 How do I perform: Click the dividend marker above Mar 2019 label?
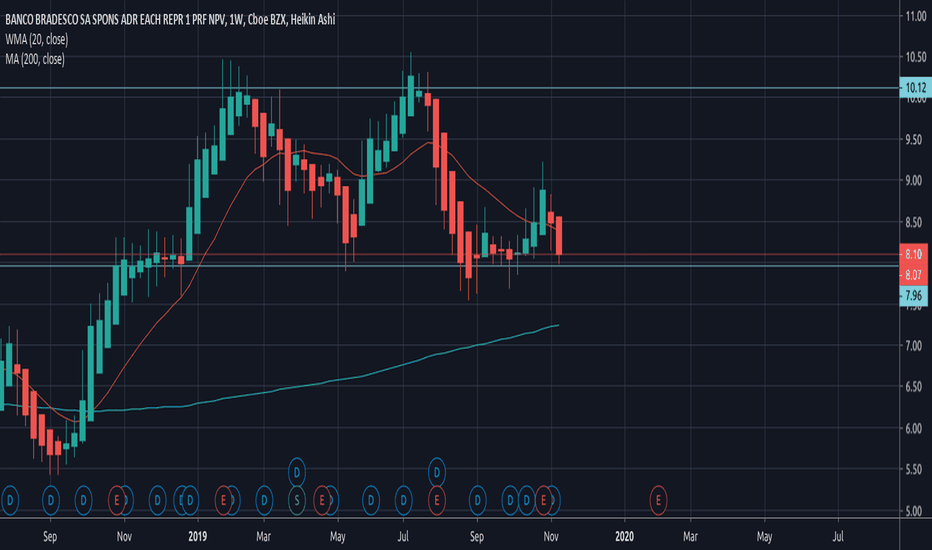point(264,501)
